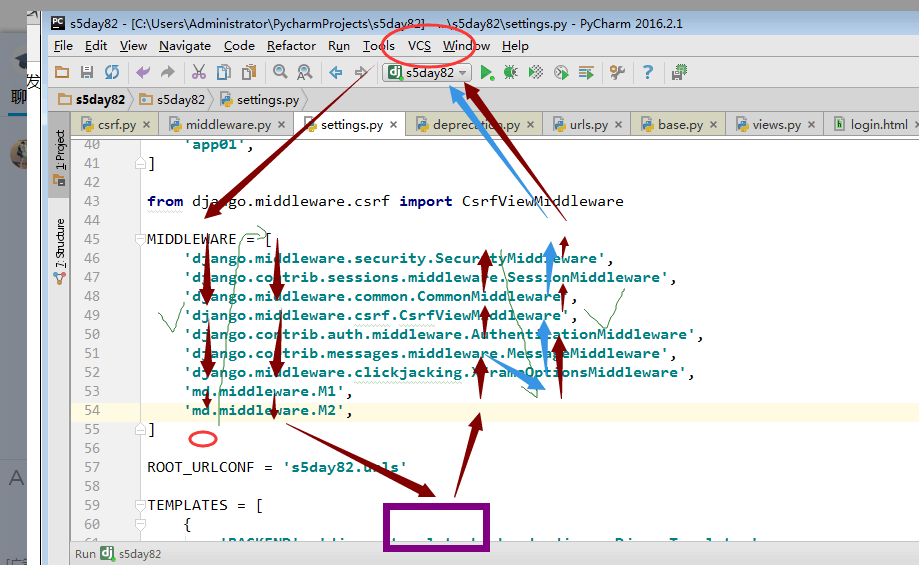This screenshot has height=565, width=919.
Task: Open the Edit menu
Action: (x=96, y=46)
